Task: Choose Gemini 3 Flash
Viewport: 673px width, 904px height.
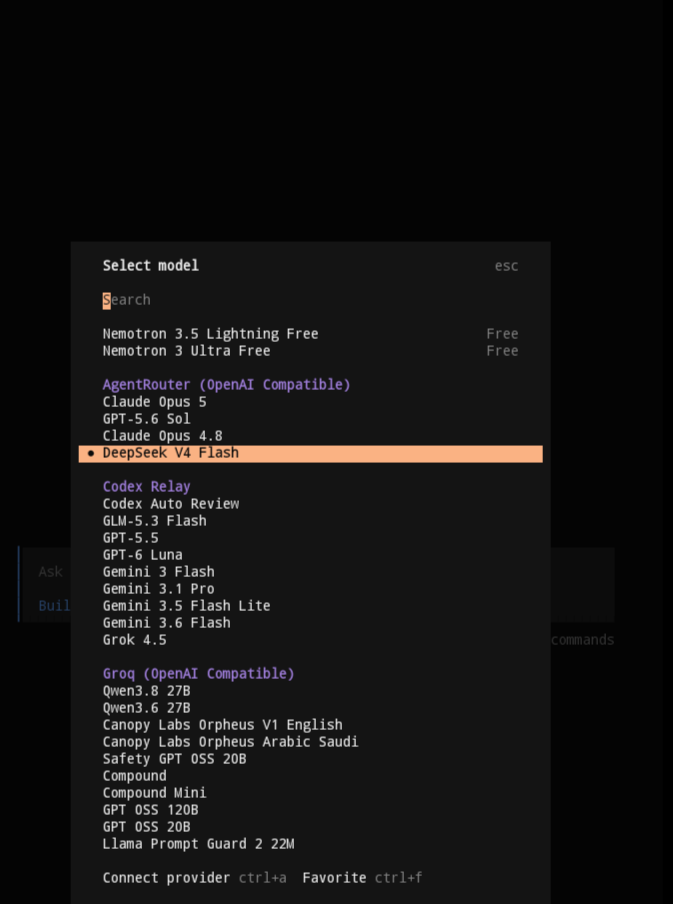Action: coord(310,572)
